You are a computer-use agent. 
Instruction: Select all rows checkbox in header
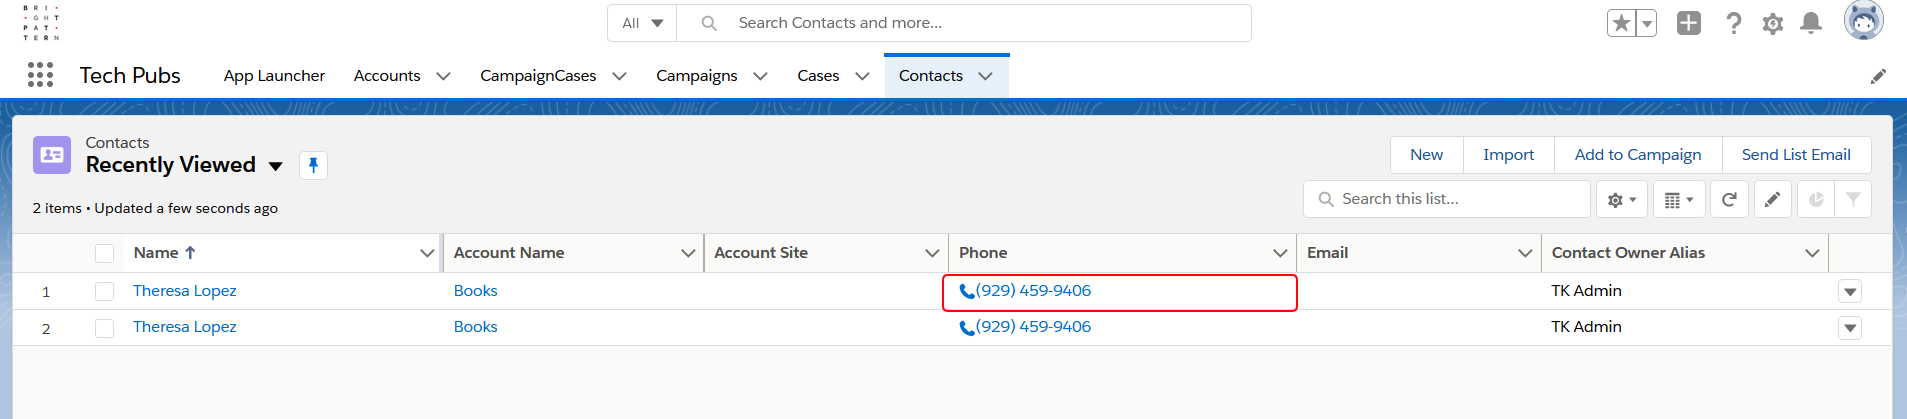(x=104, y=253)
